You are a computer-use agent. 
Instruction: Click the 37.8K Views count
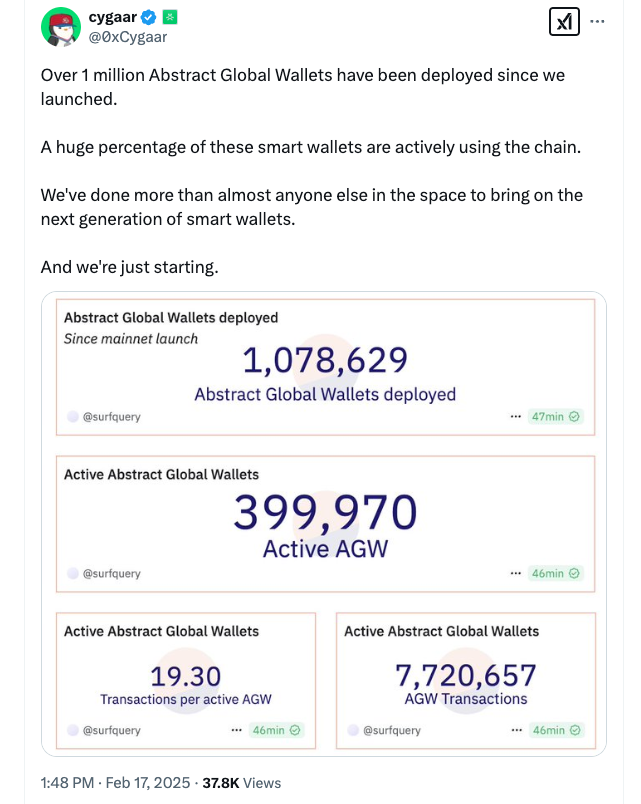point(242,783)
